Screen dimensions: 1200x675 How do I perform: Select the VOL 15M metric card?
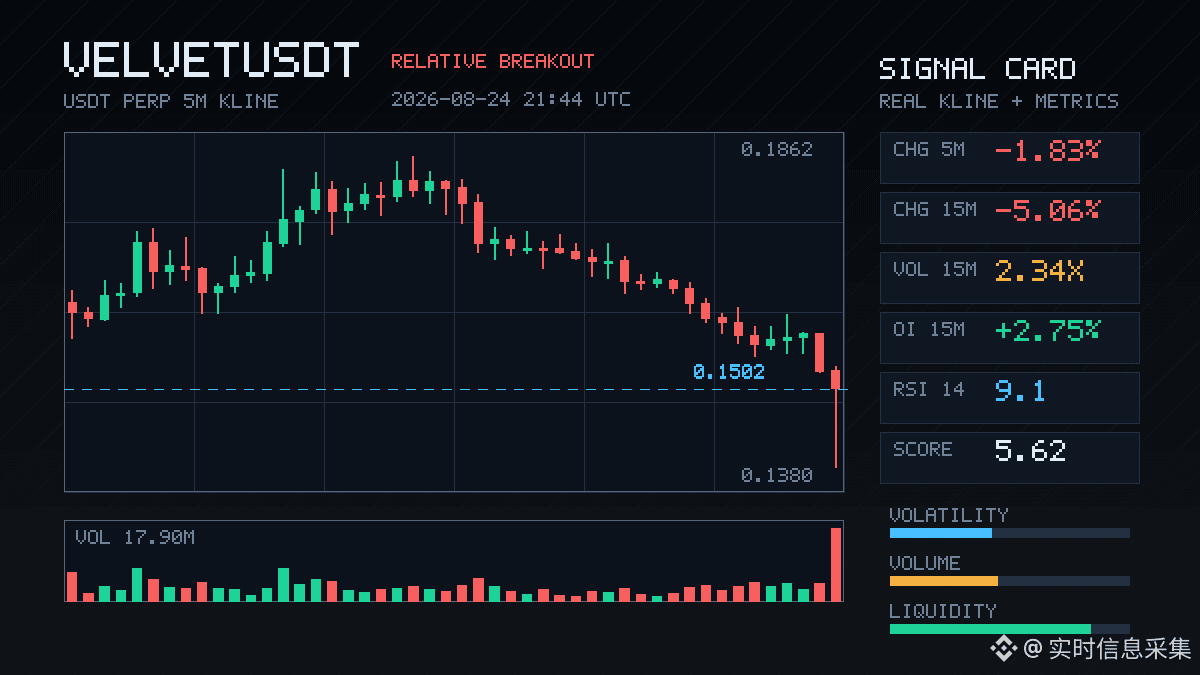[x=1009, y=277]
